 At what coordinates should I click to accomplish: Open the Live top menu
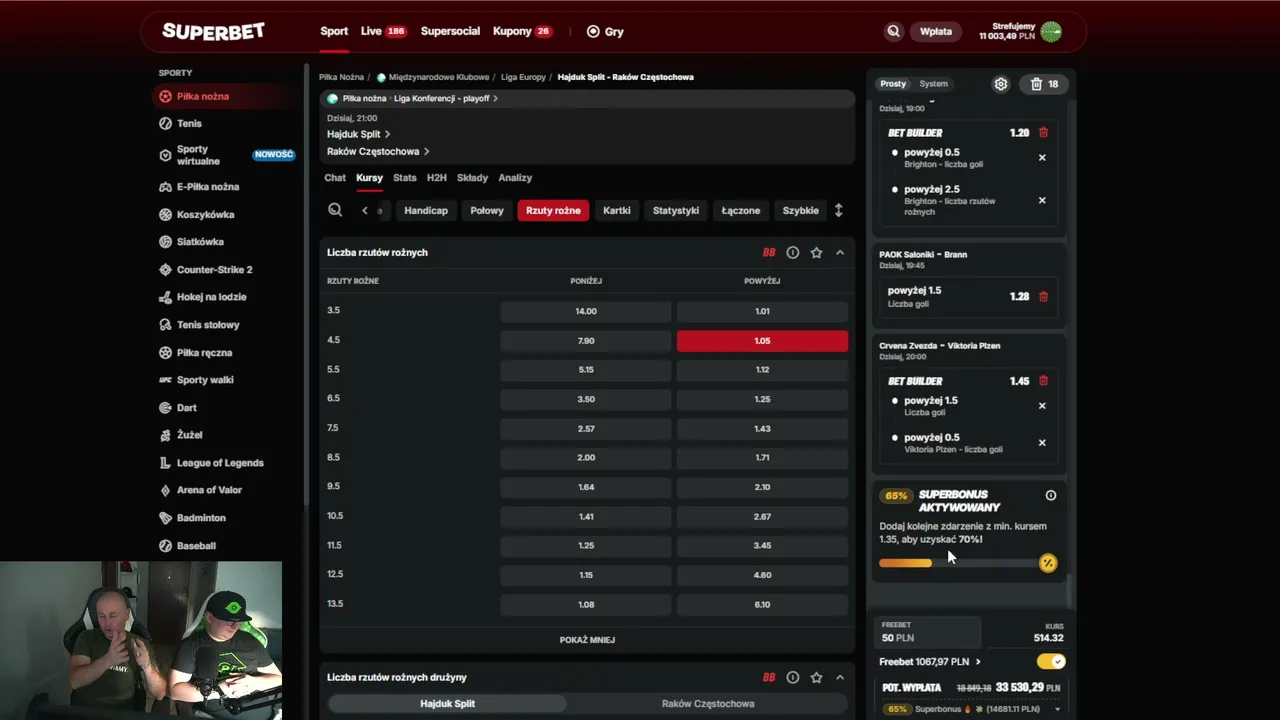[383, 31]
